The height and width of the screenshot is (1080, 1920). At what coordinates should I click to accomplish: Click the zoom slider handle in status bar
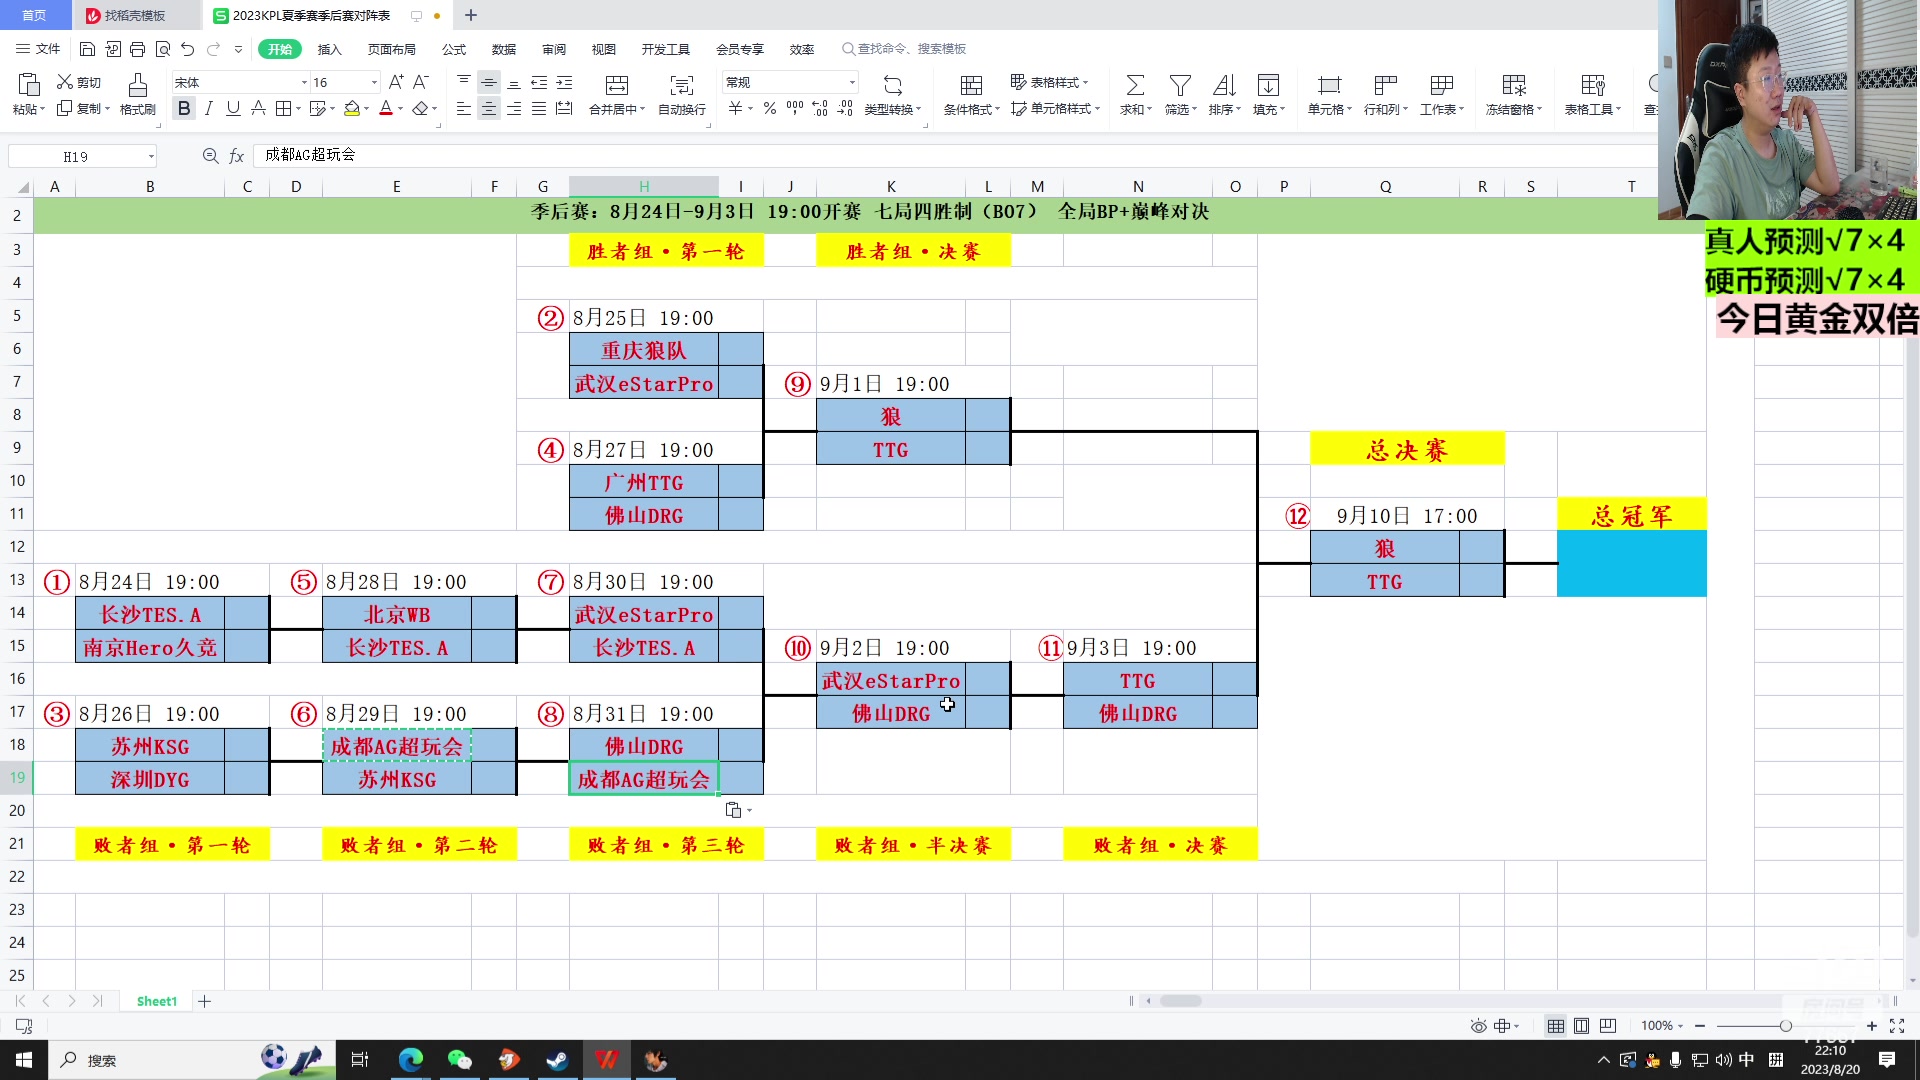1785,1026
